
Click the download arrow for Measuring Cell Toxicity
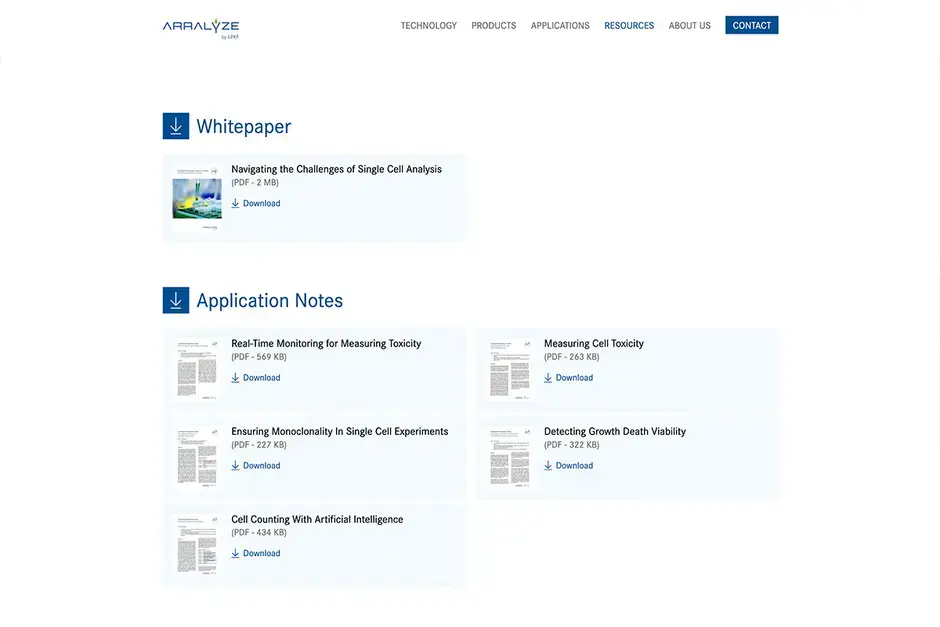548,378
